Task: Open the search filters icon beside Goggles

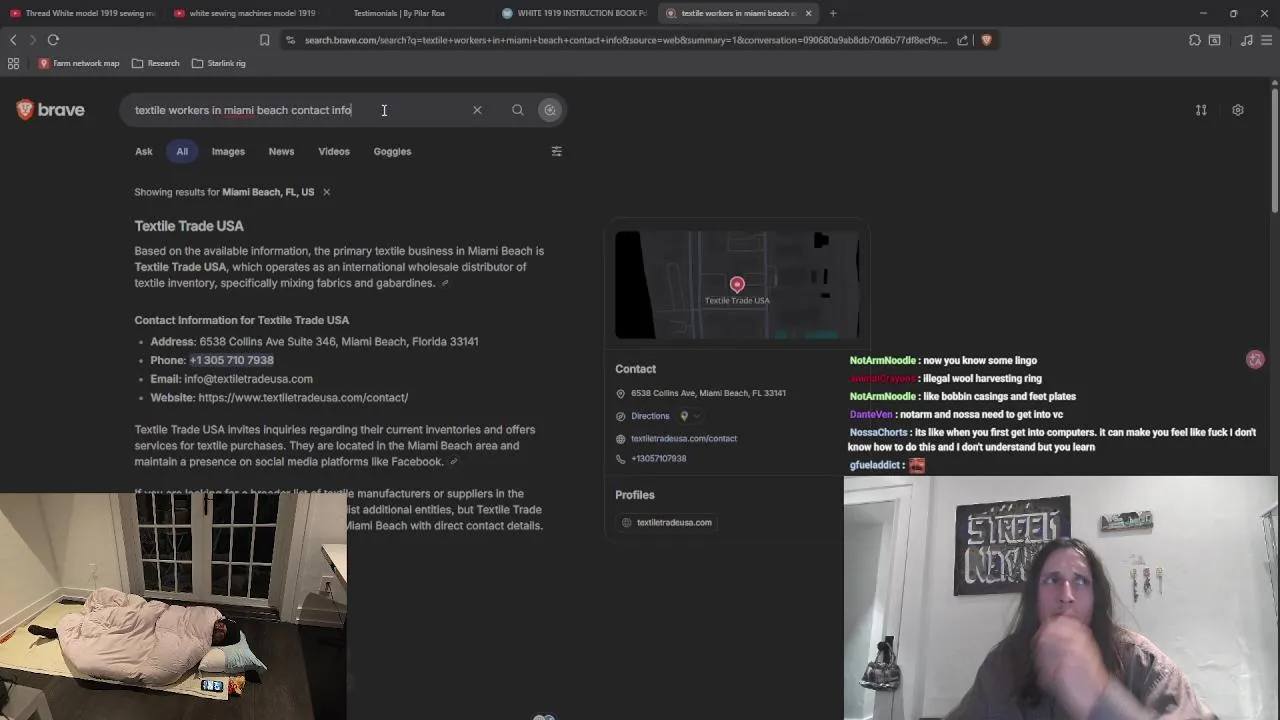Action: [557, 151]
